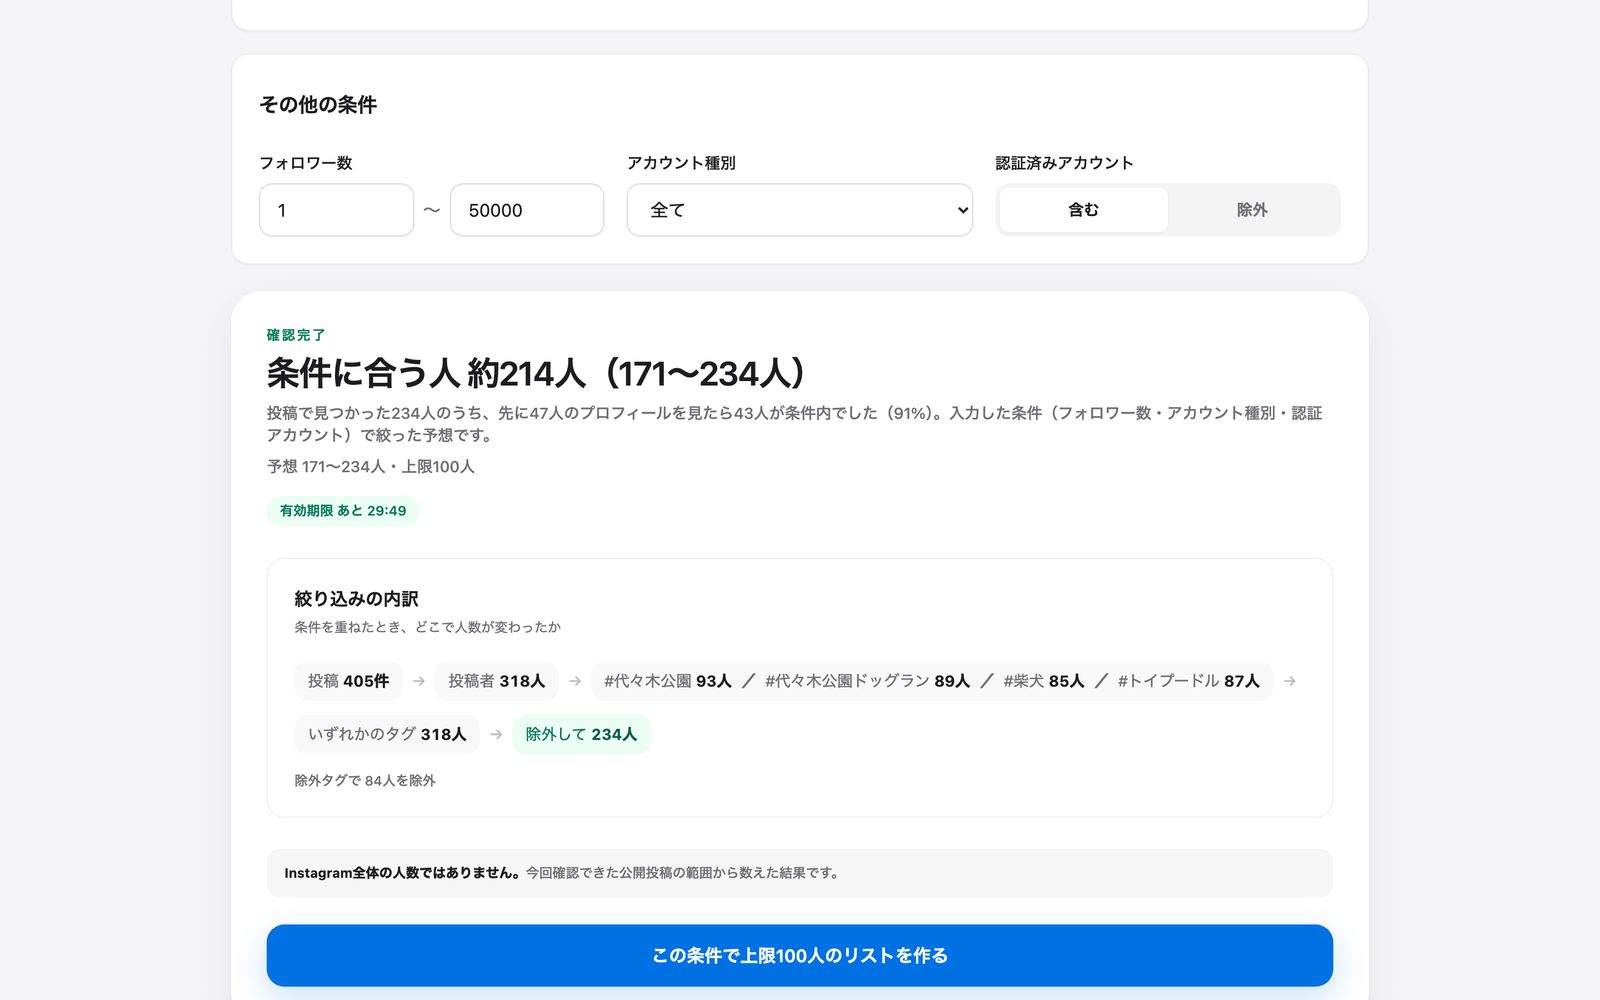Click the フォロワー数 label
This screenshot has height=1000, width=1600.
pyautogui.click(x=306, y=163)
